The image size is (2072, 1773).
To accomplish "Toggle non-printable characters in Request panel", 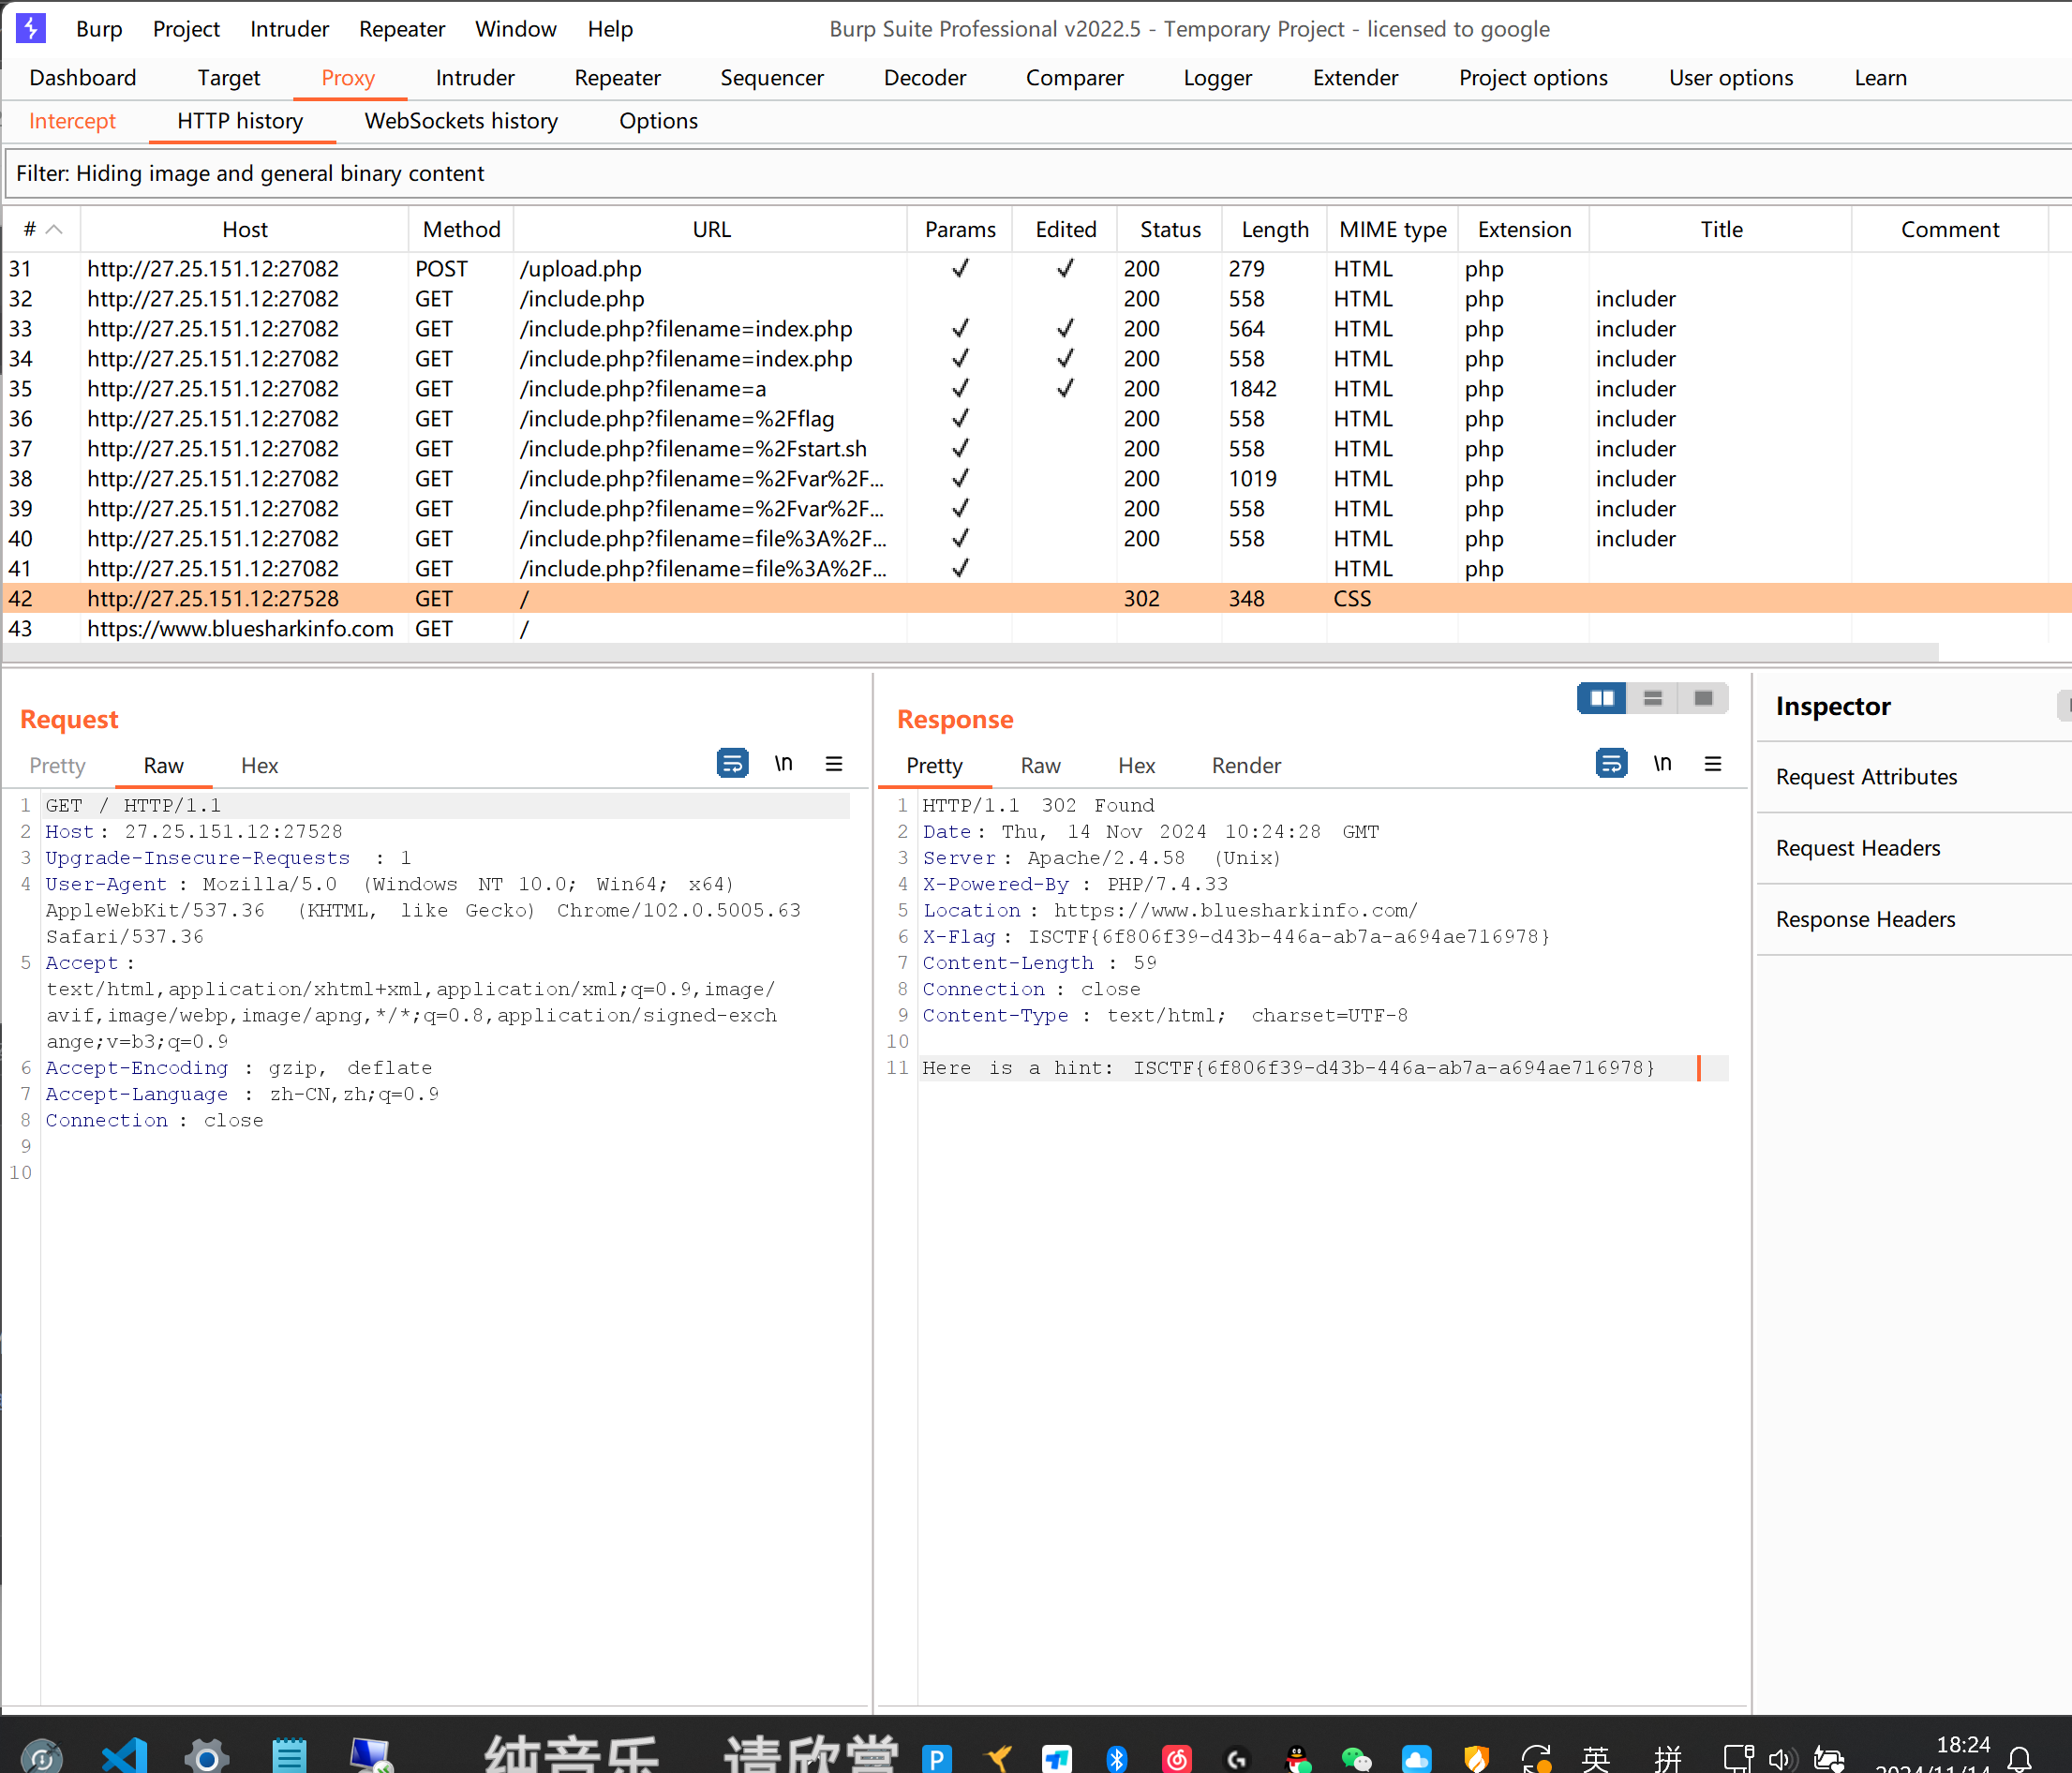I will (783, 764).
